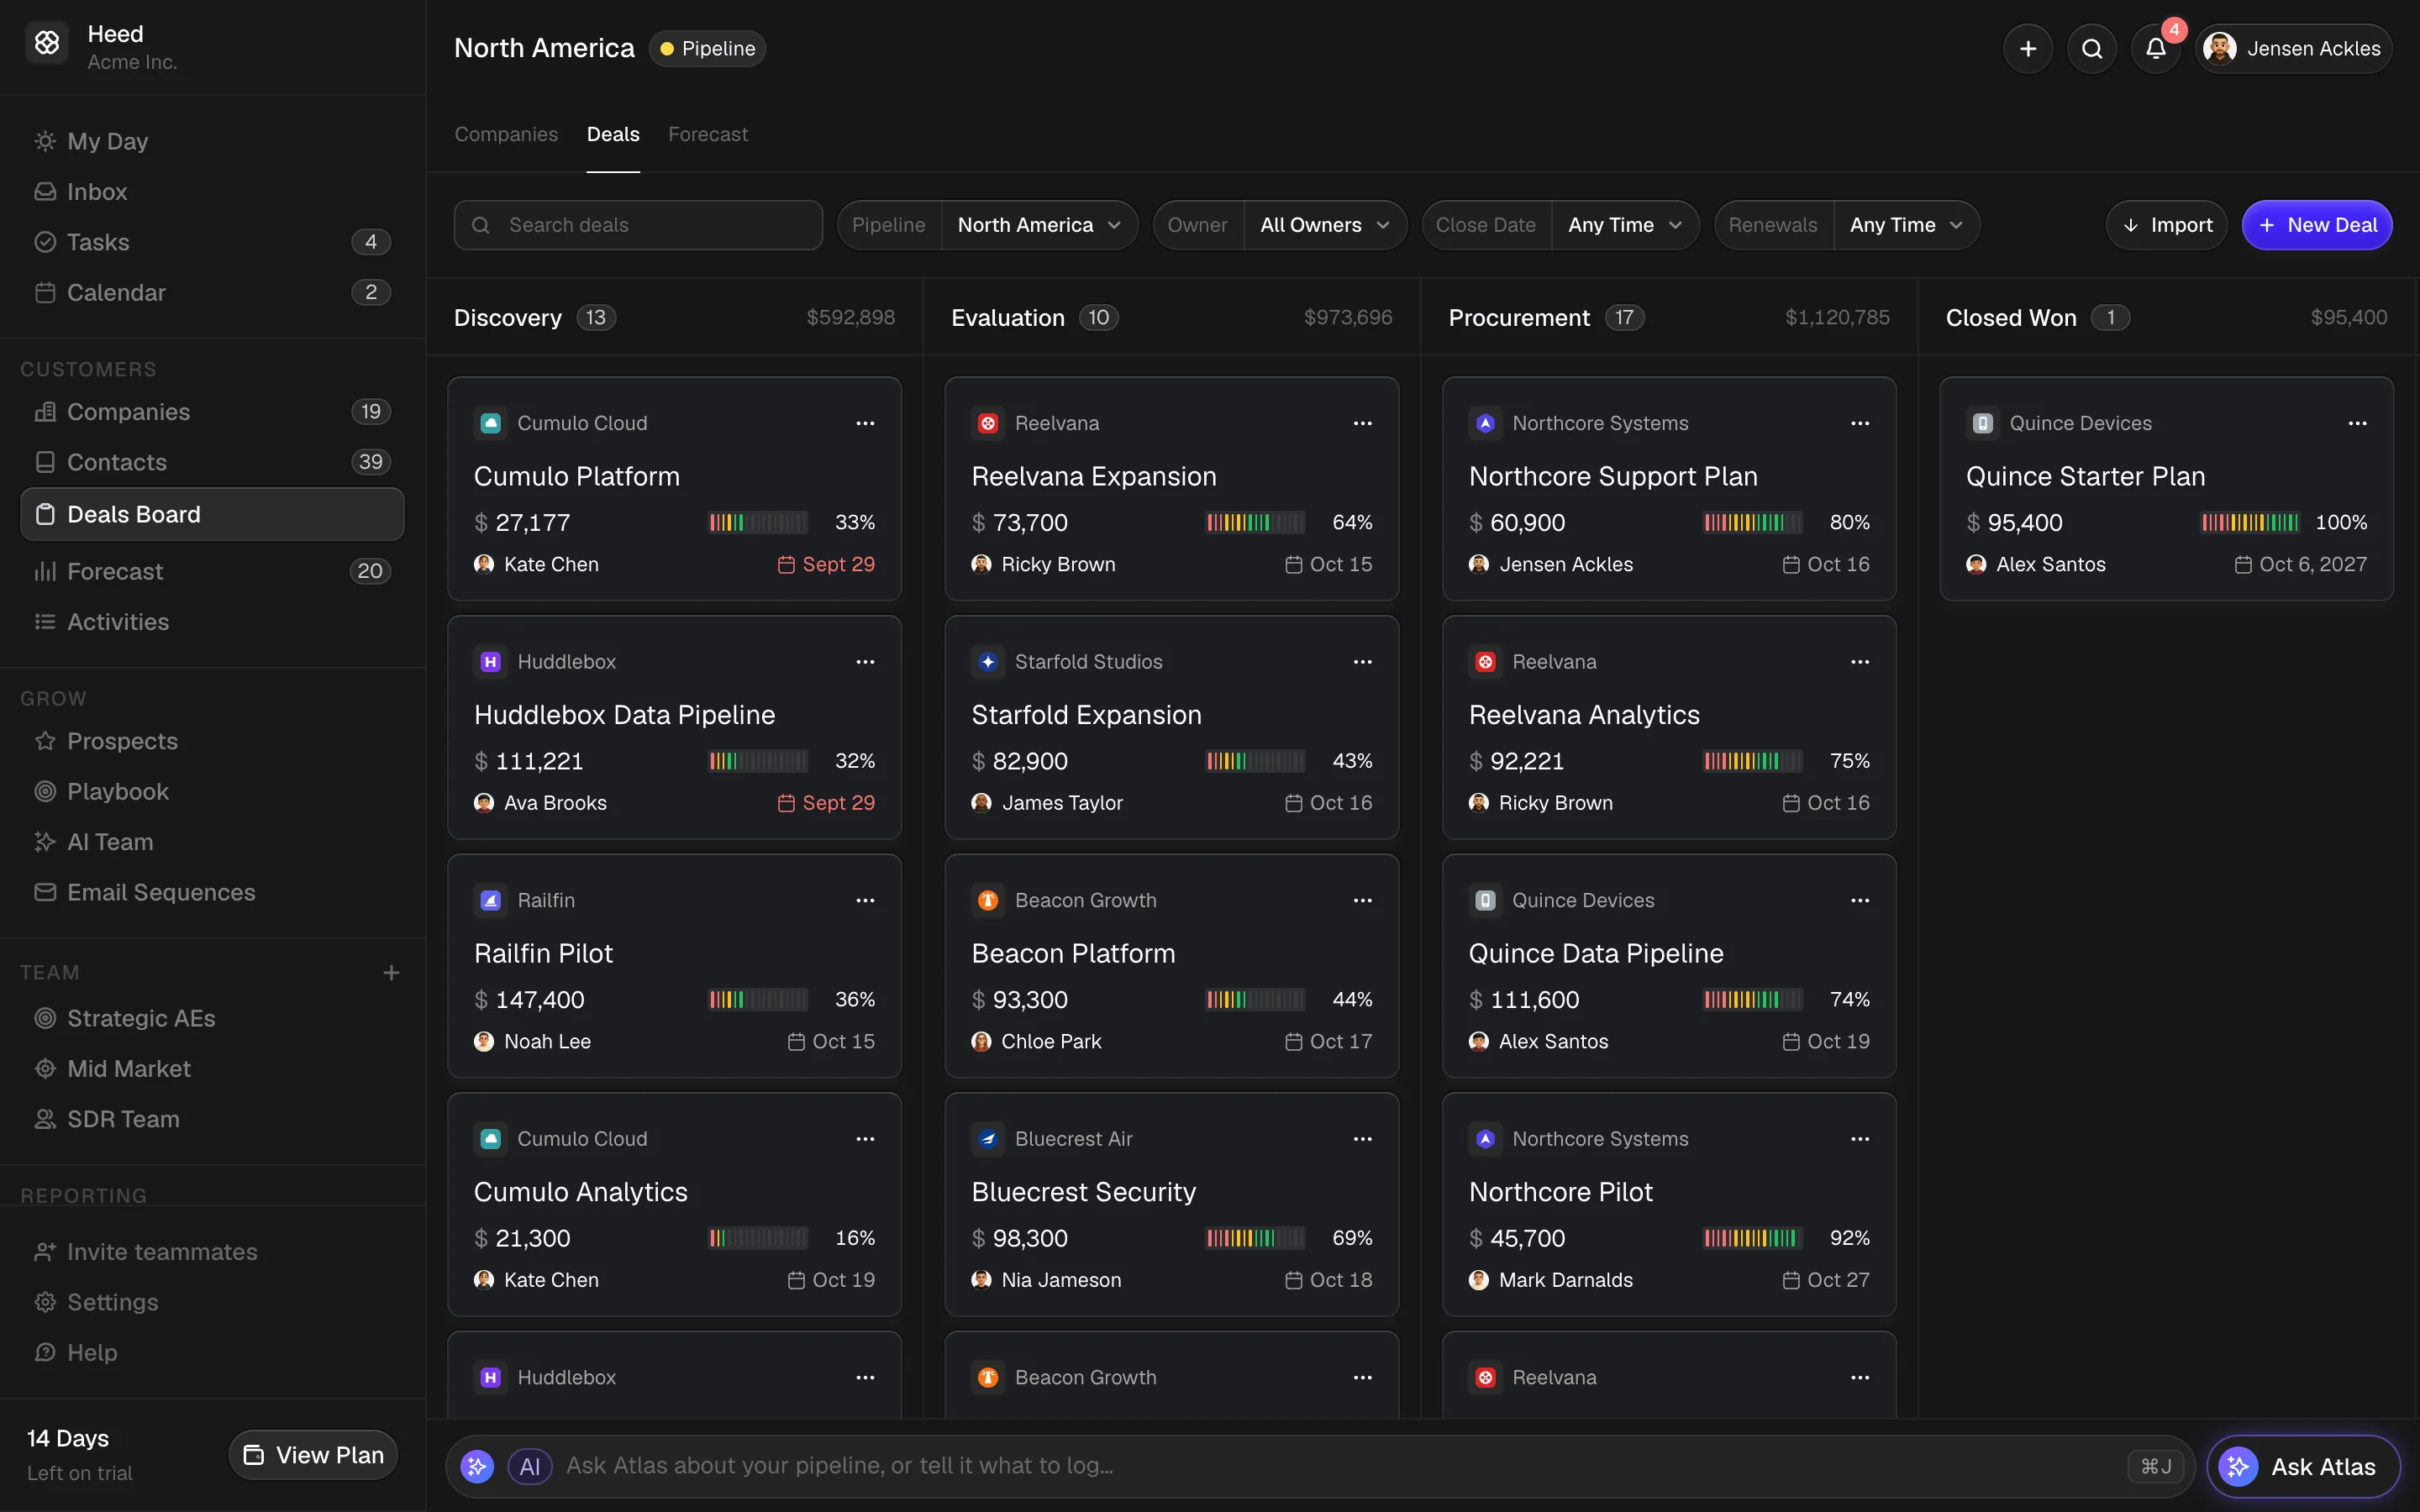Open more options for Beacon Platform card
Image resolution: width=2420 pixels, height=1512 pixels.
(x=1362, y=900)
